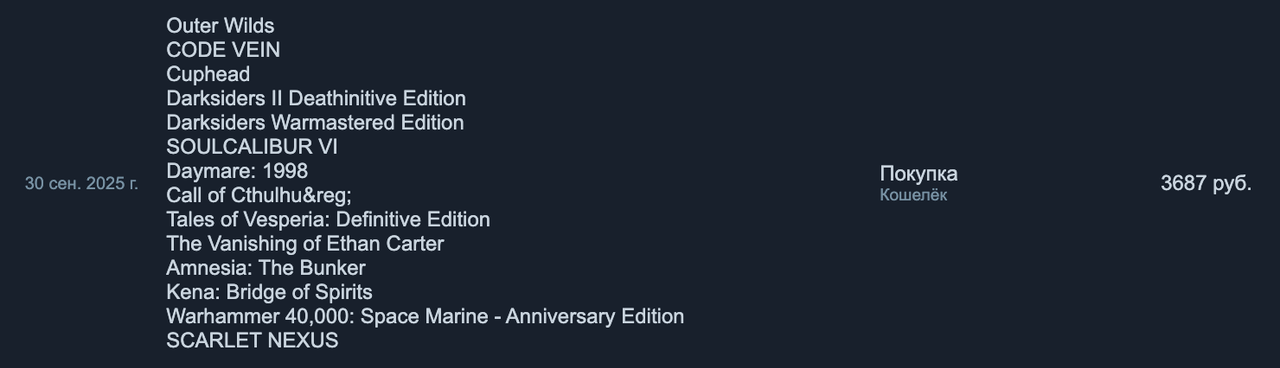Click the Cuphead item
1280x368 pixels.
pyautogui.click(x=208, y=74)
